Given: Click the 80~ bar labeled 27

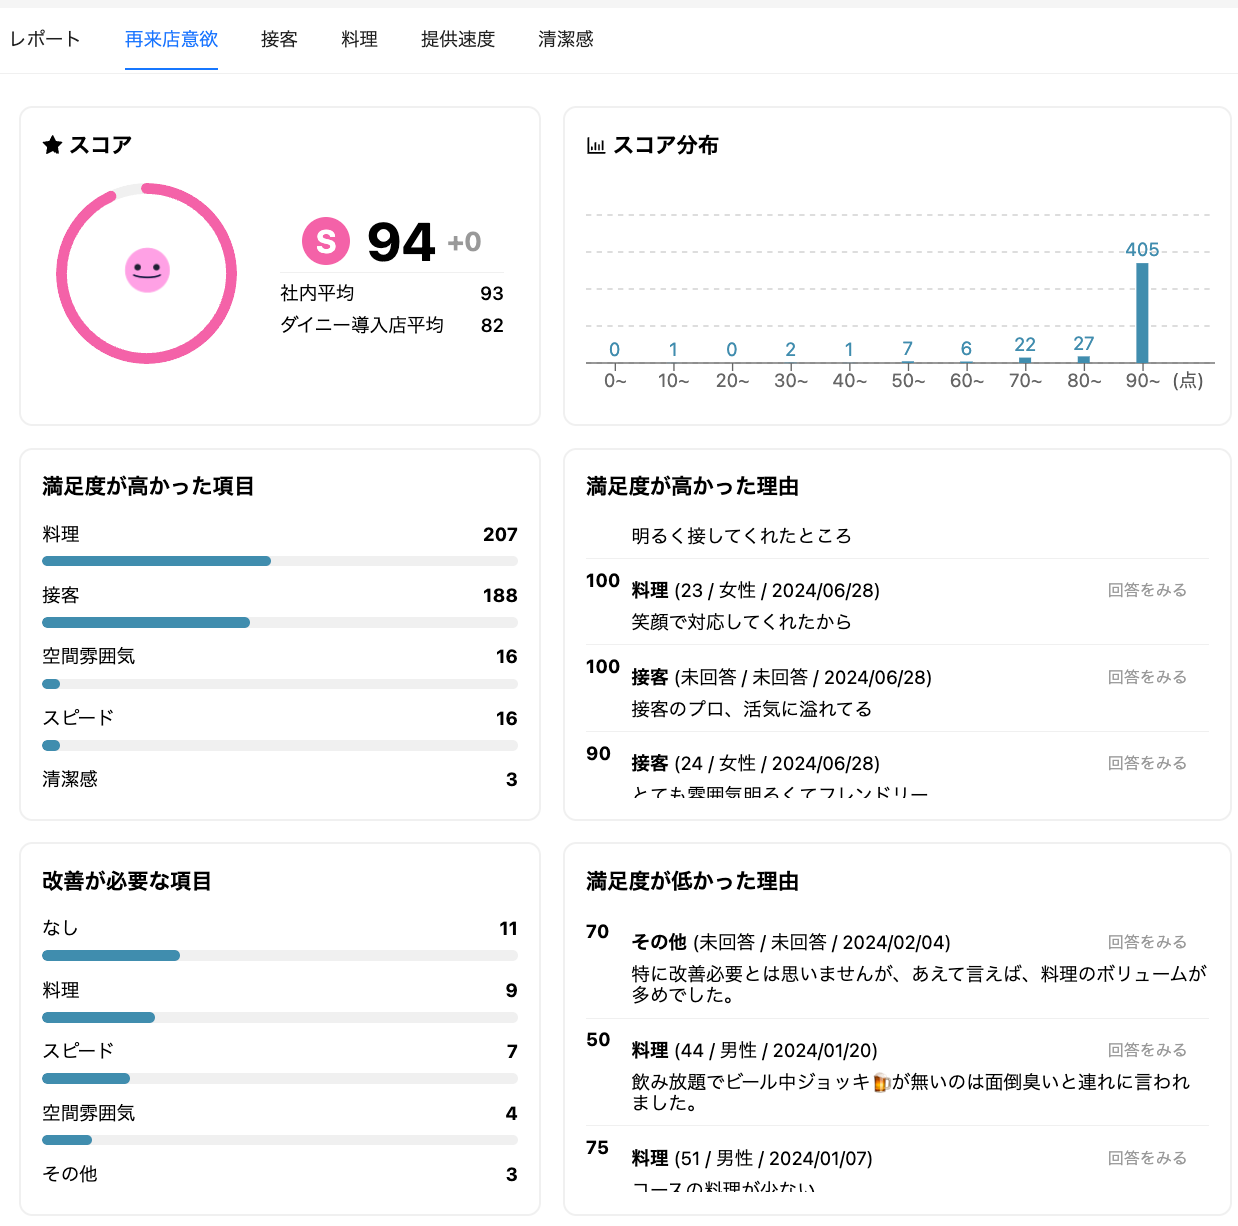Looking at the screenshot, I should click(1084, 359).
